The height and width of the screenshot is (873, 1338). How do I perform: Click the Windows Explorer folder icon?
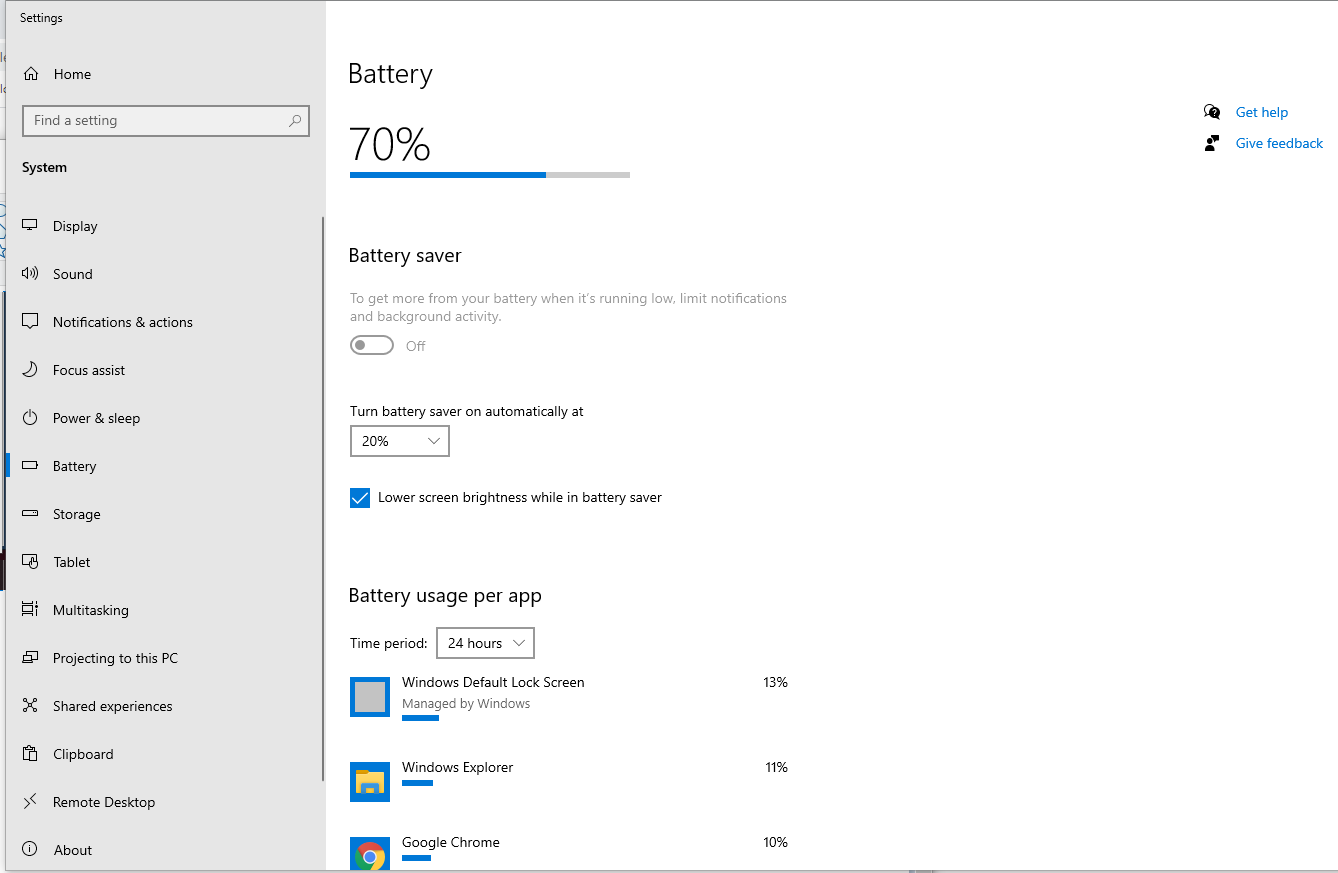370,782
